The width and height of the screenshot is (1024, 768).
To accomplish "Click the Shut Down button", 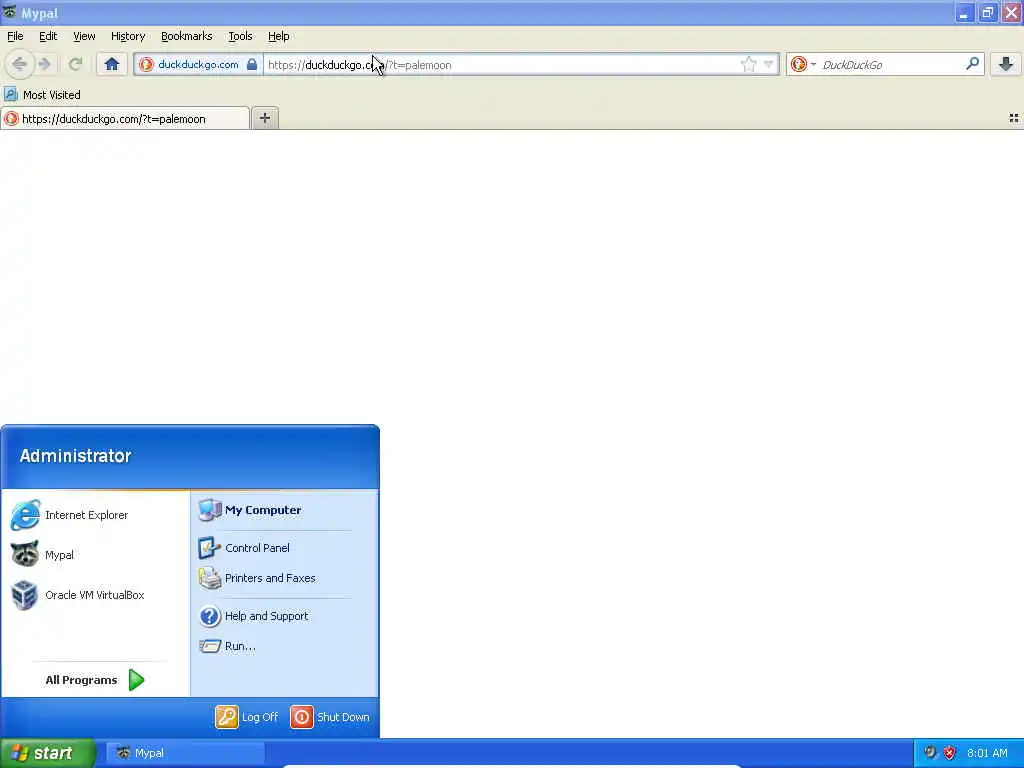I will 330,716.
